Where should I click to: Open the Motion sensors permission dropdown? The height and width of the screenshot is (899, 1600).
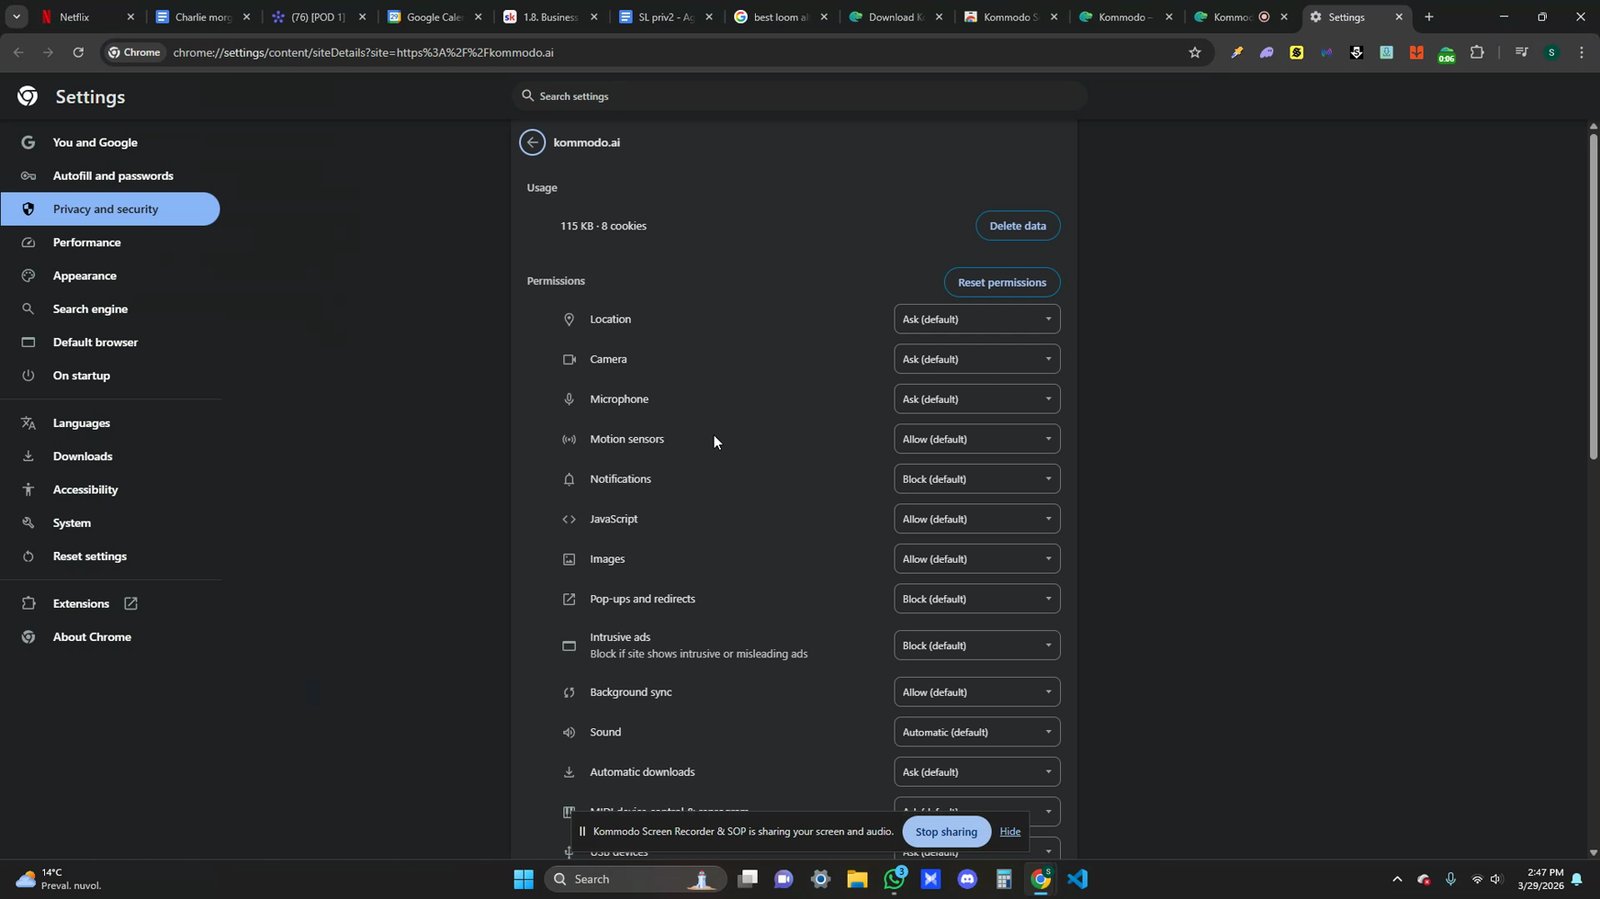pyautogui.click(x=977, y=439)
